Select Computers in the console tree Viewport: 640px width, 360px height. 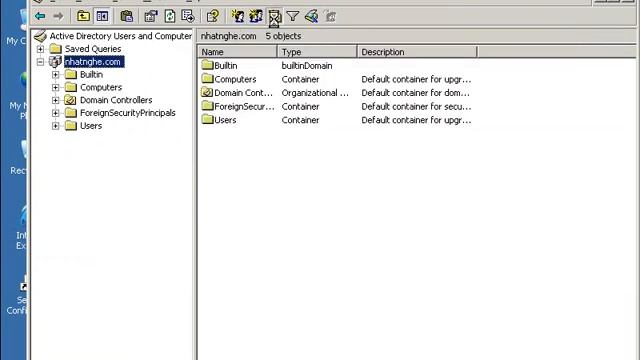tap(101, 87)
